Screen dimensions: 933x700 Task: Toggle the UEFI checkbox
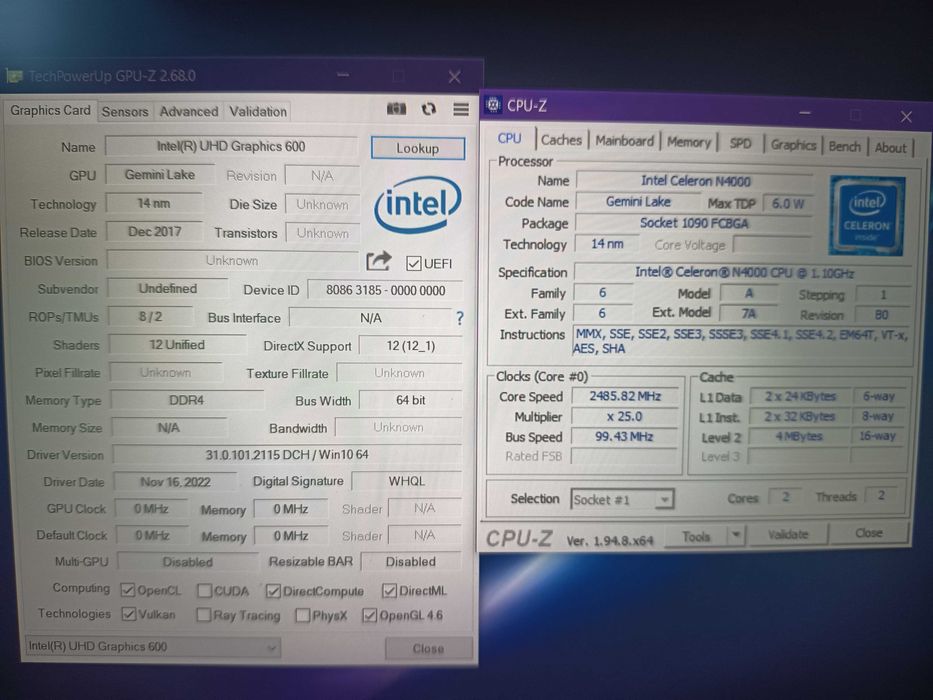click(414, 263)
